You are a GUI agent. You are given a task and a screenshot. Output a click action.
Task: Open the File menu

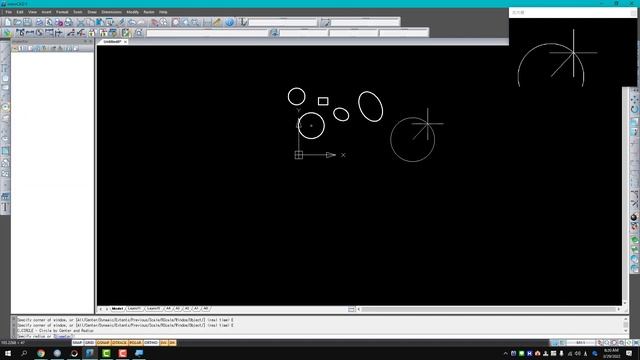(x=9, y=12)
